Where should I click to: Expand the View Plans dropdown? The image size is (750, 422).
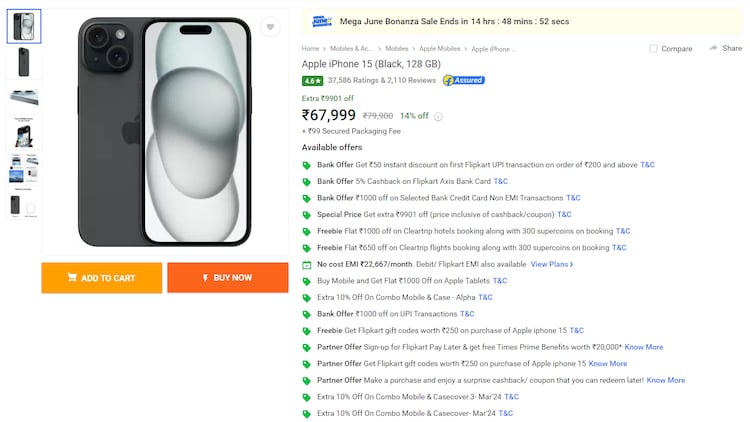click(552, 264)
